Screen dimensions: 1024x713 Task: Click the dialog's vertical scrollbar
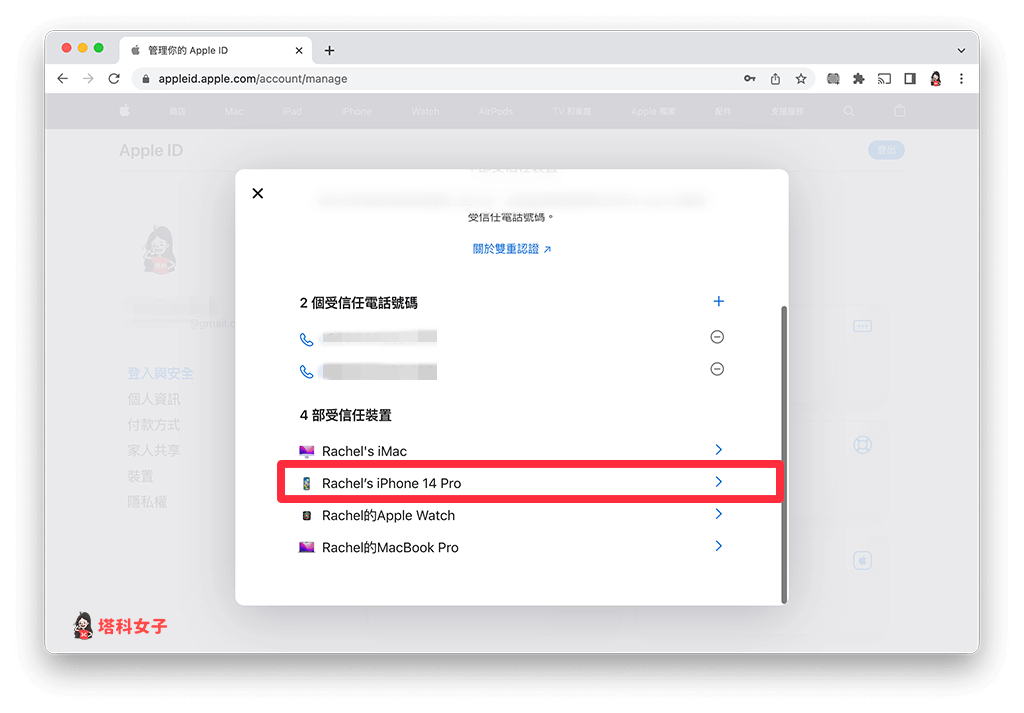click(784, 450)
